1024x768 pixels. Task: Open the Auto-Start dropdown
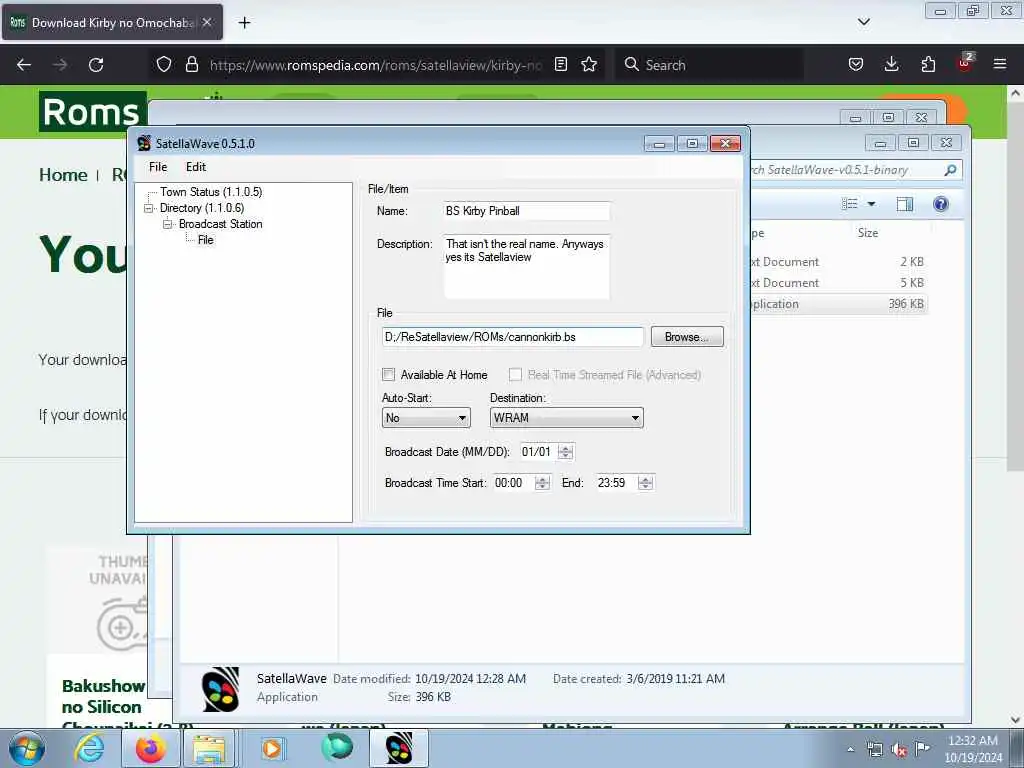point(426,418)
